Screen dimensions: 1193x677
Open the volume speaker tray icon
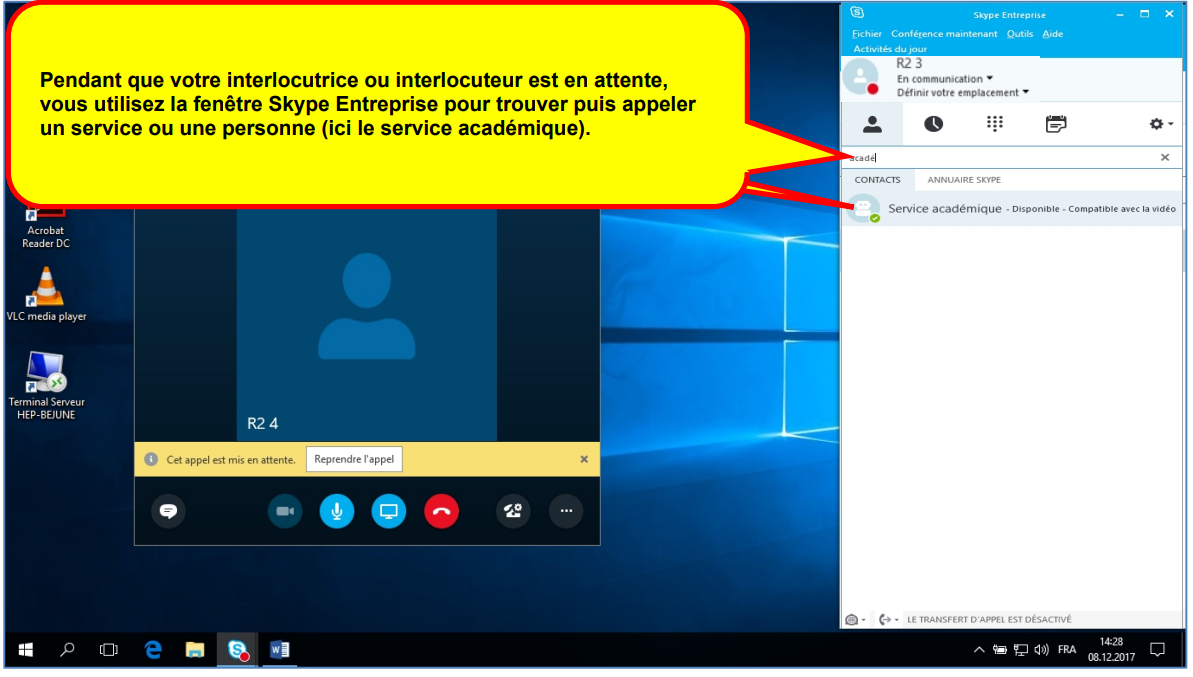(1042, 650)
